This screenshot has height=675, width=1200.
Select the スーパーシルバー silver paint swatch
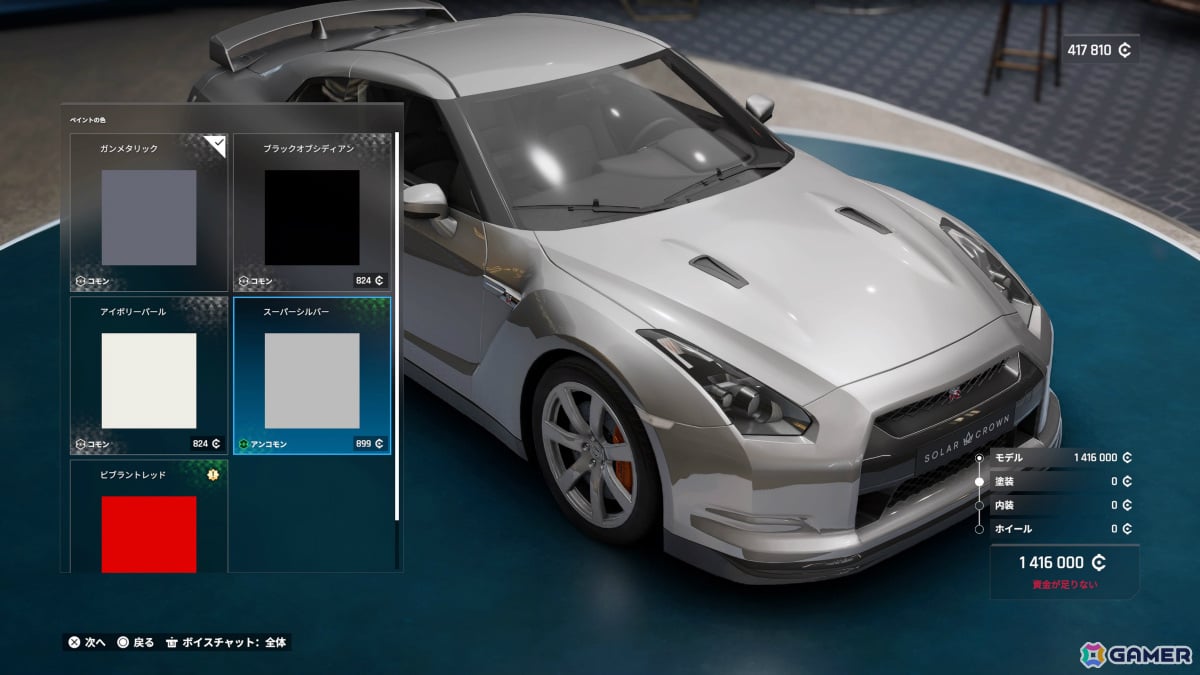coord(312,380)
